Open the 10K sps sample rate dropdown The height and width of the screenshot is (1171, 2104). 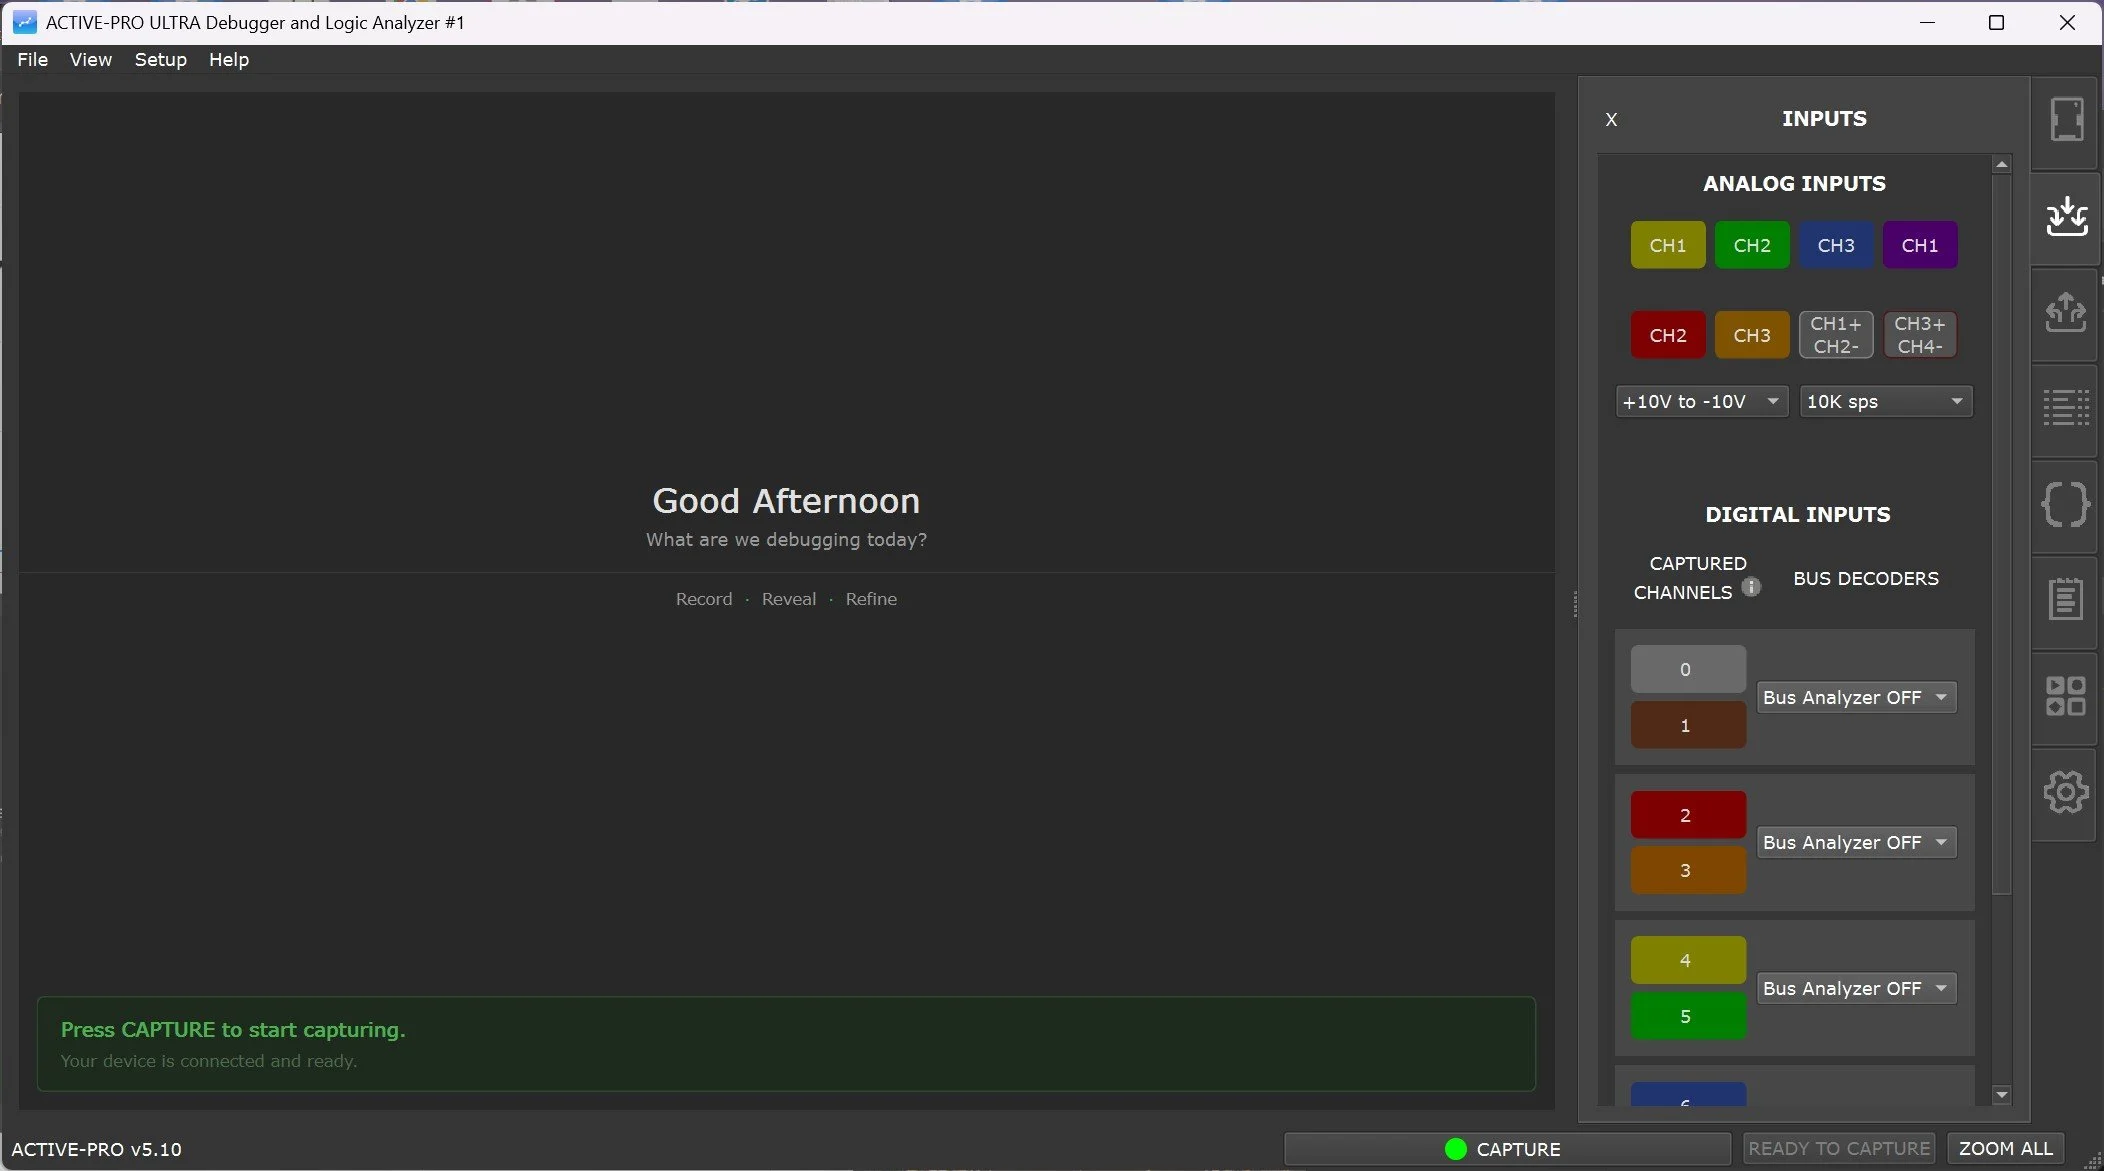[x=1885, y=402]
